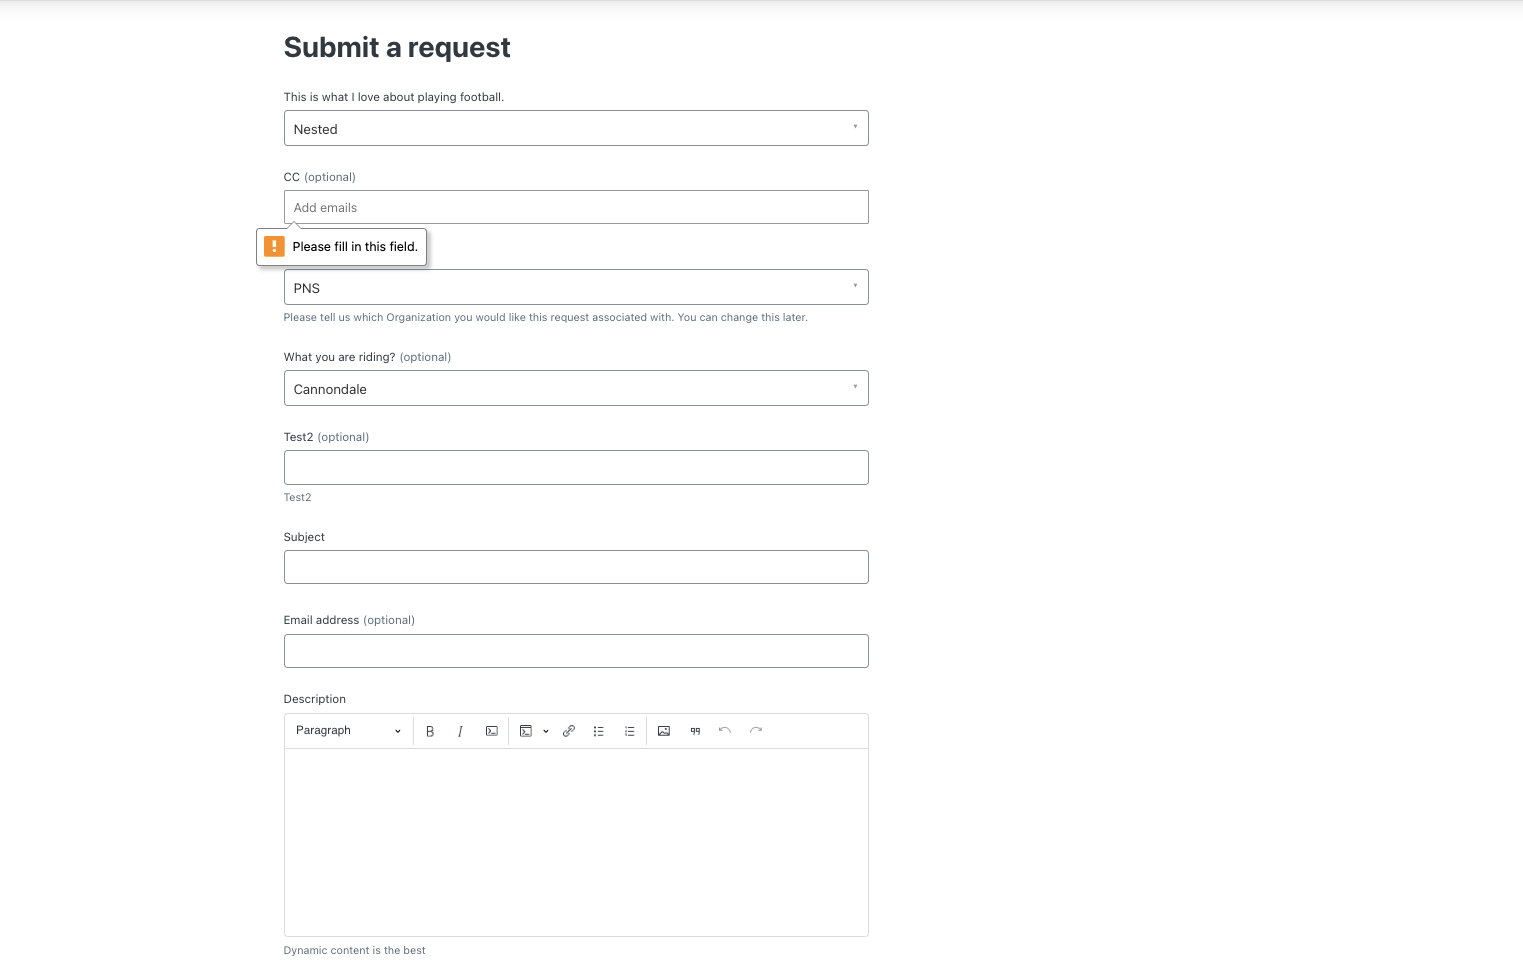Screen dimensions: 1523x976
Task: Insert a link in the Description
Action: click(569, 731)
